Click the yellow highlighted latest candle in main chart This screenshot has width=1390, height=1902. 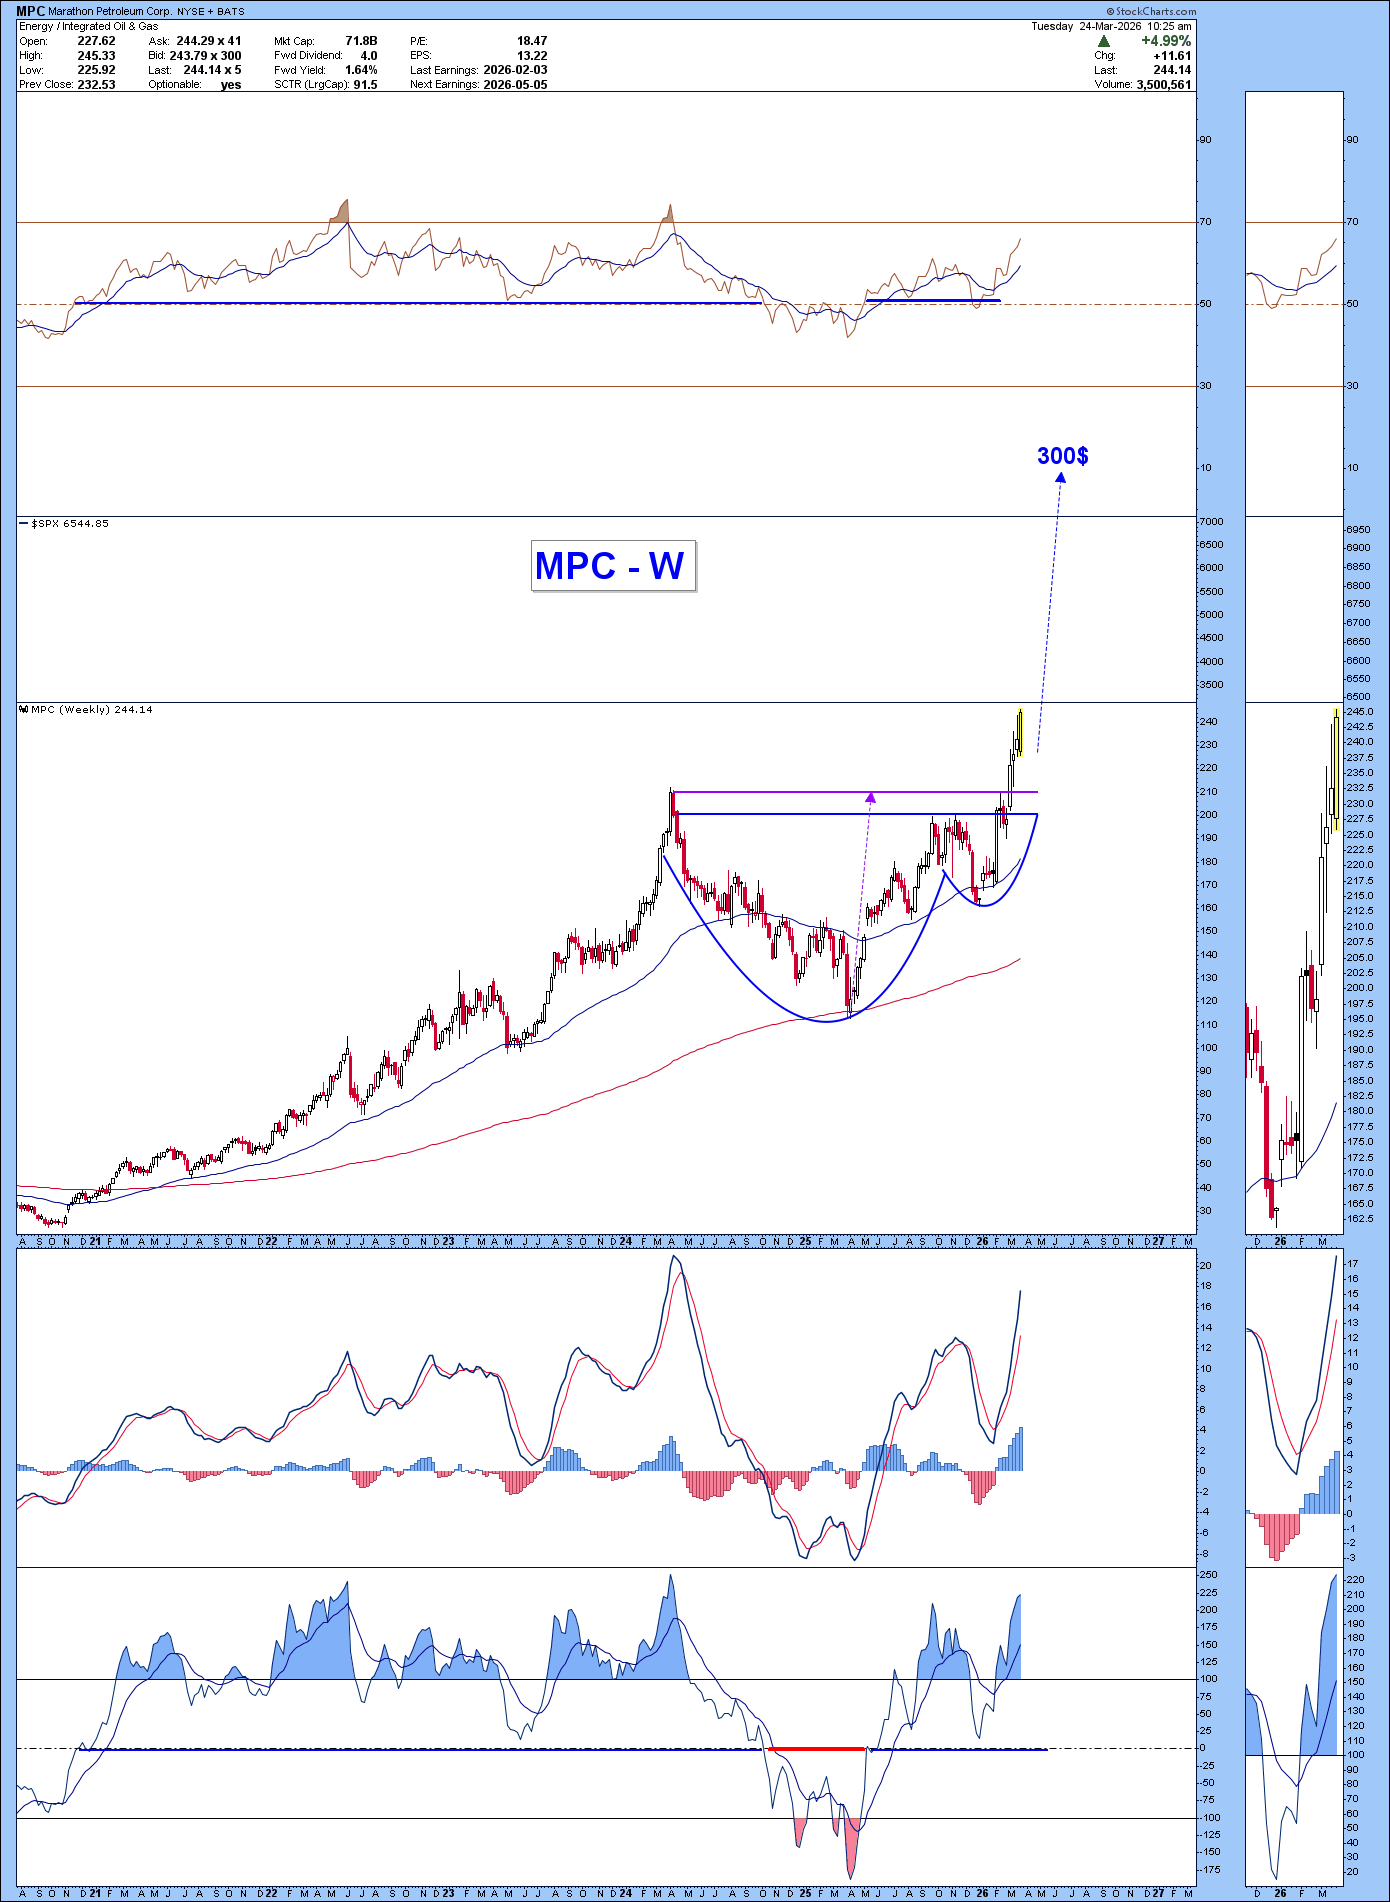(1019, 732)
